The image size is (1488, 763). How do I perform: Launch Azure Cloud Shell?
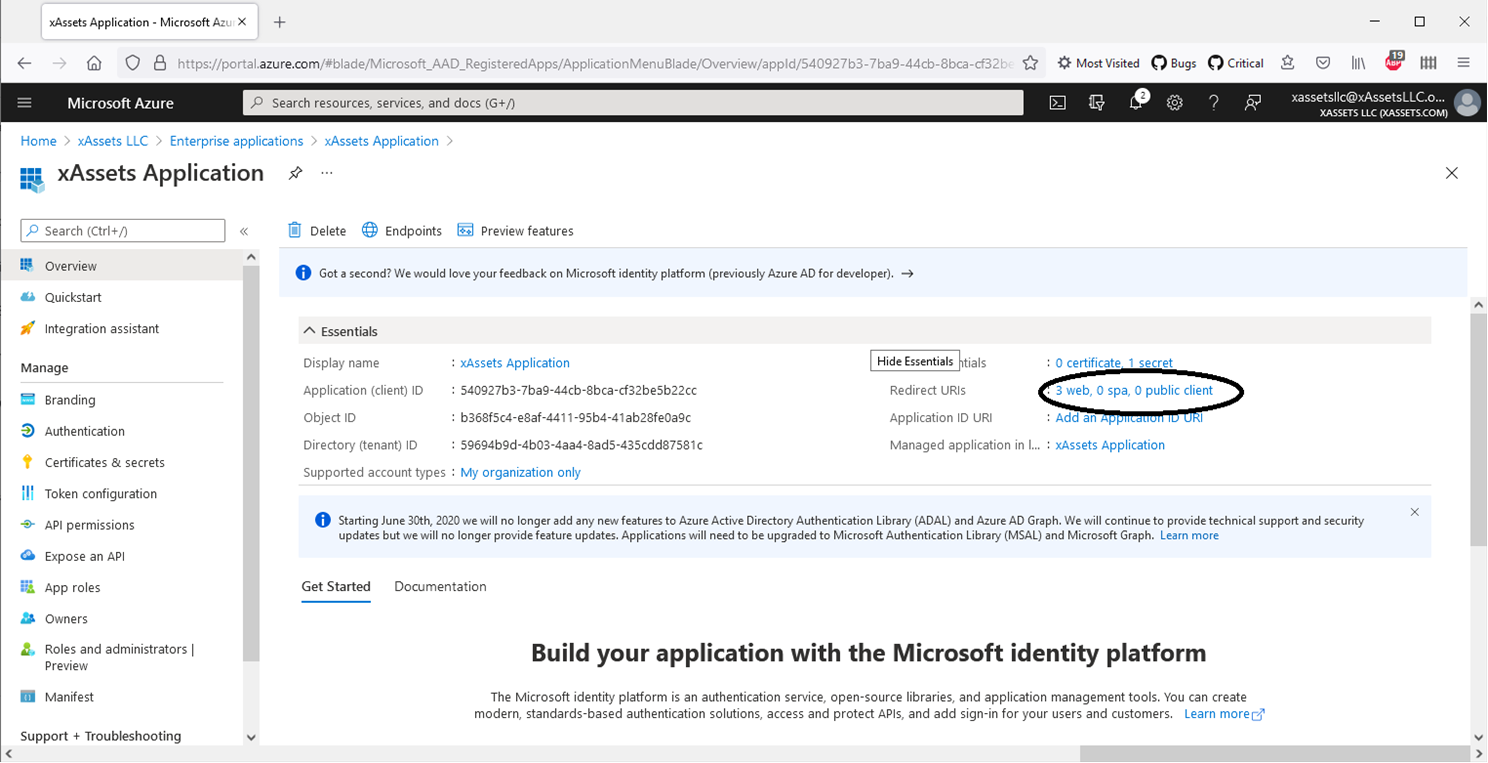click(x=1057, y=102)
